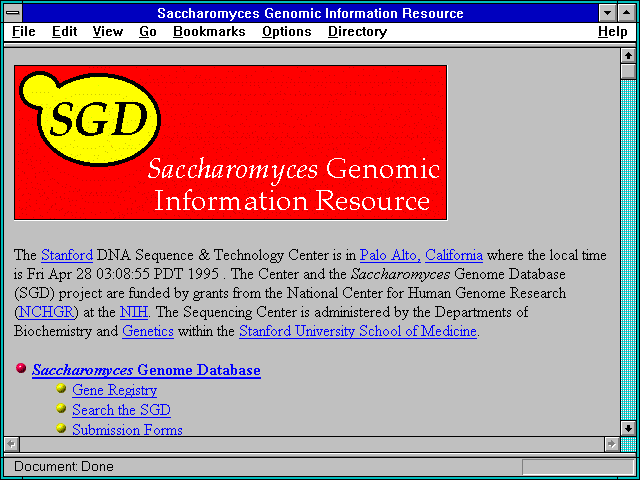Click the title bar minimize down arrow
This screenshot has height=480, width=640.
607,13
